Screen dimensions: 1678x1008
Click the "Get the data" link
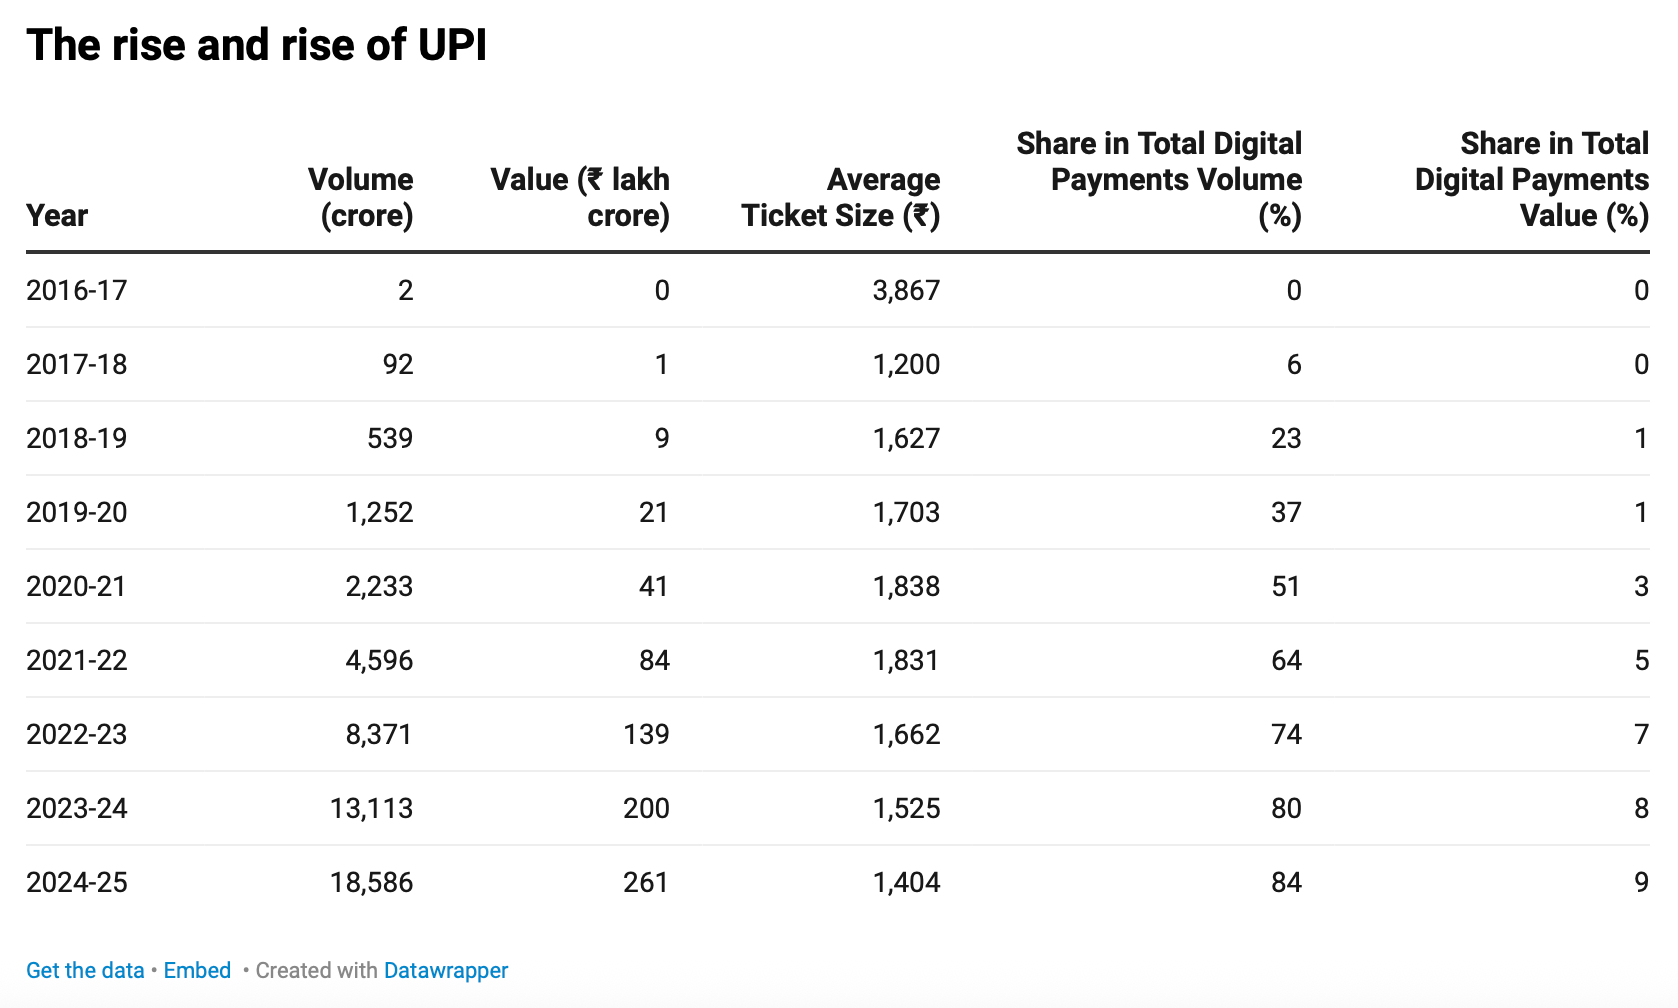click(x=85, y=970)
